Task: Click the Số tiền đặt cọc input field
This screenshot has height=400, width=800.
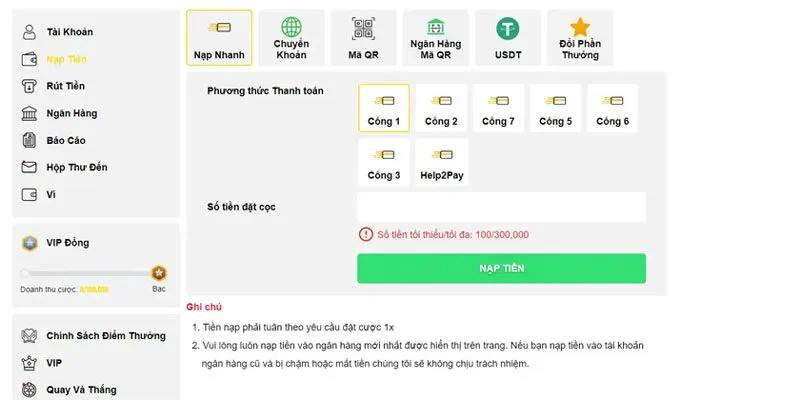Action: coord(501,207)
